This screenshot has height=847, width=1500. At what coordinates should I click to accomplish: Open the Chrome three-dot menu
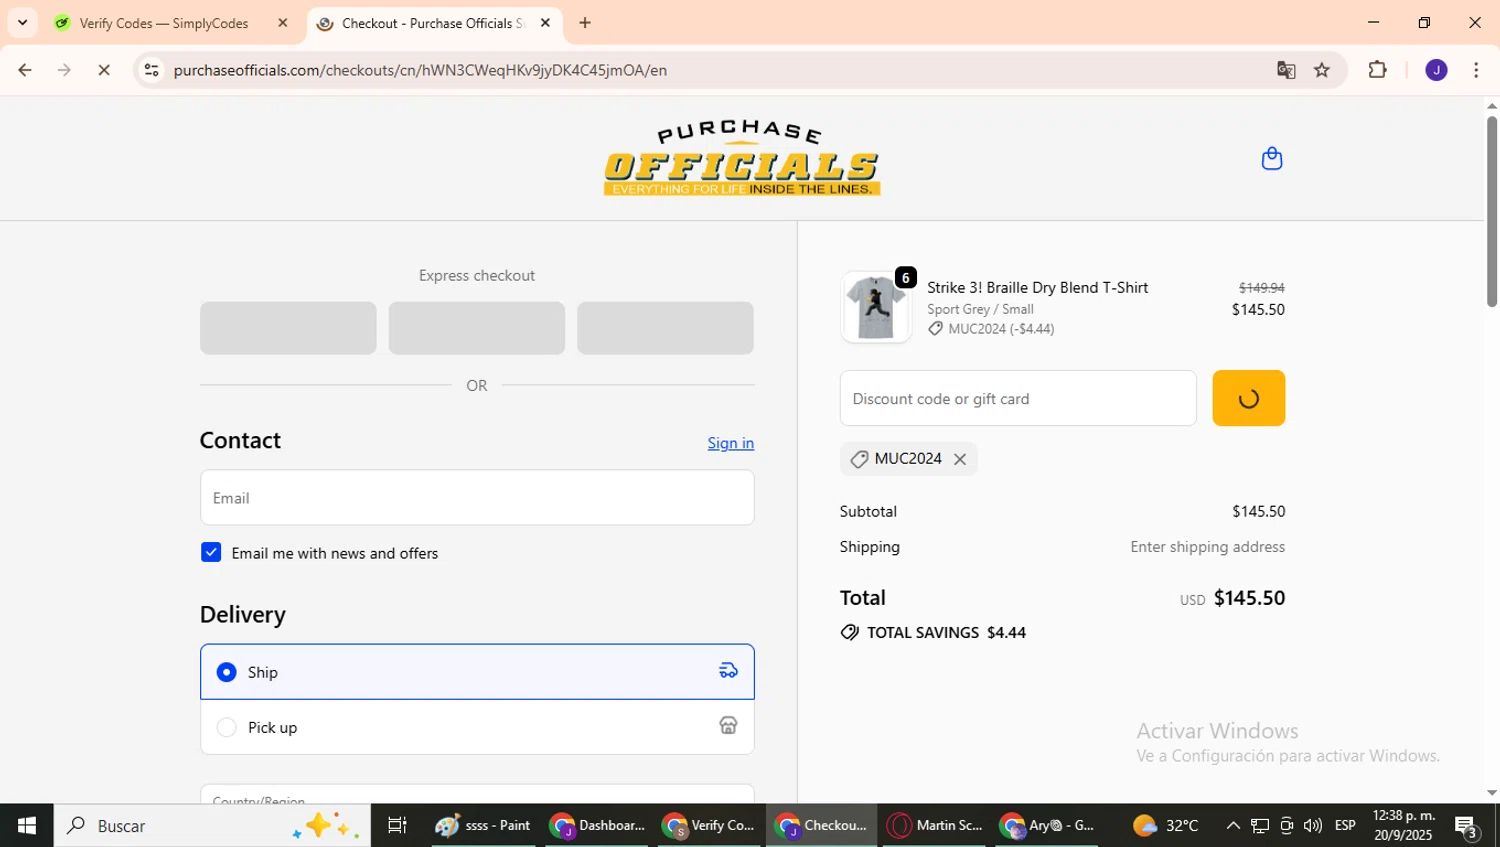point(1476,70)
